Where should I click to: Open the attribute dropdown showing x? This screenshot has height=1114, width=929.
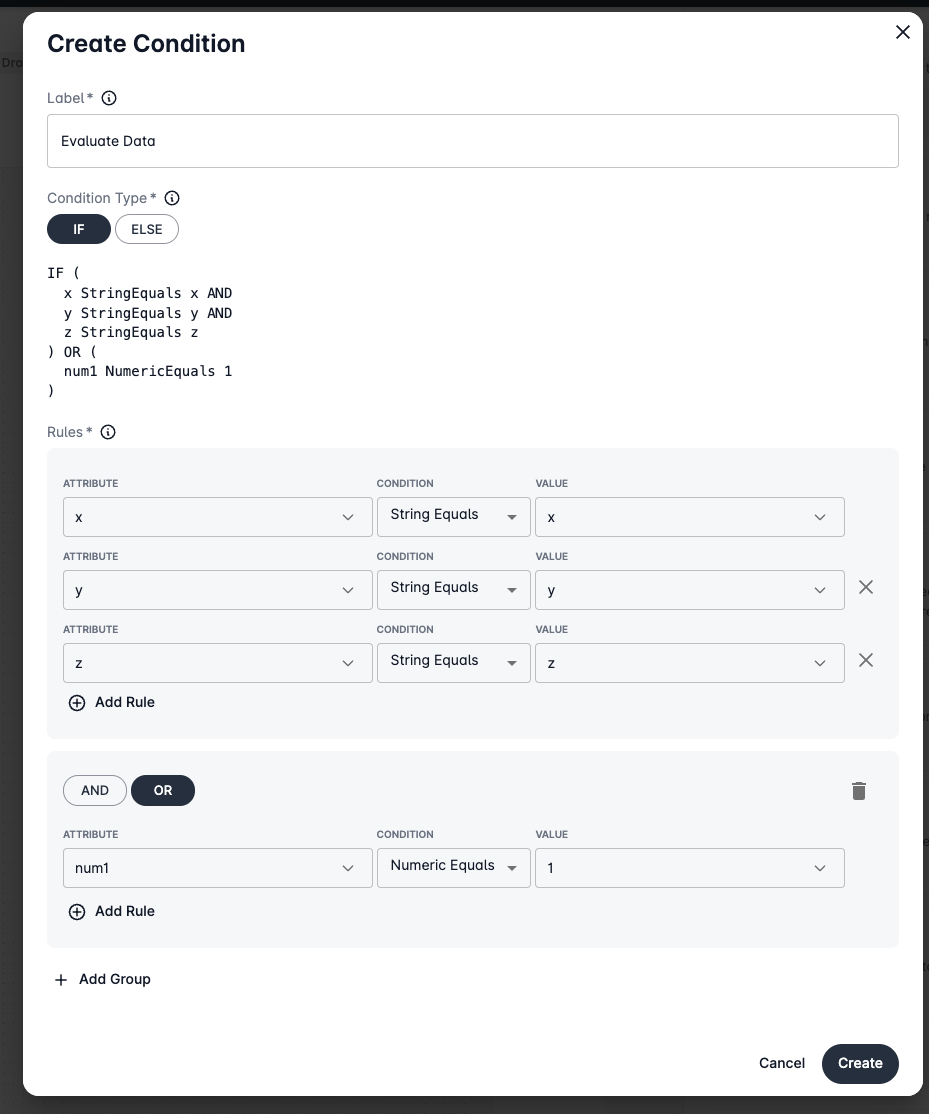tap(217, 517)
